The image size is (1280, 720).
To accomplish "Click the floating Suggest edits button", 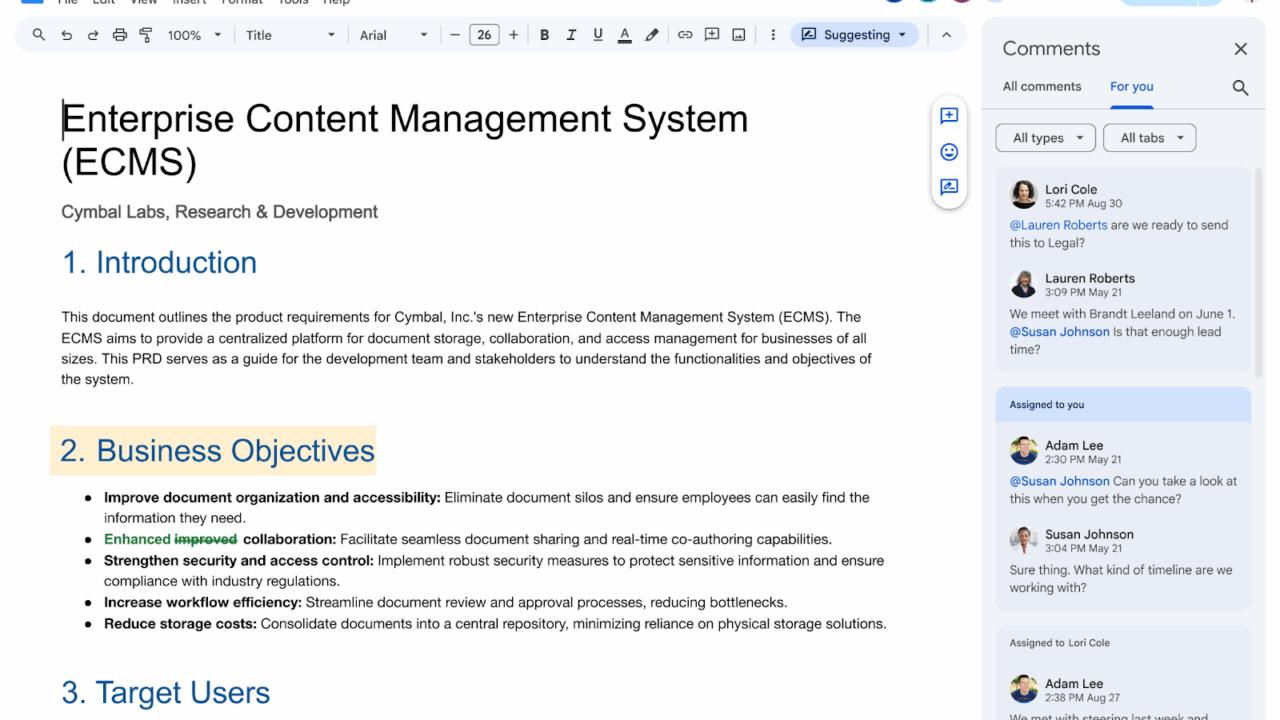I will pos(949,187).
